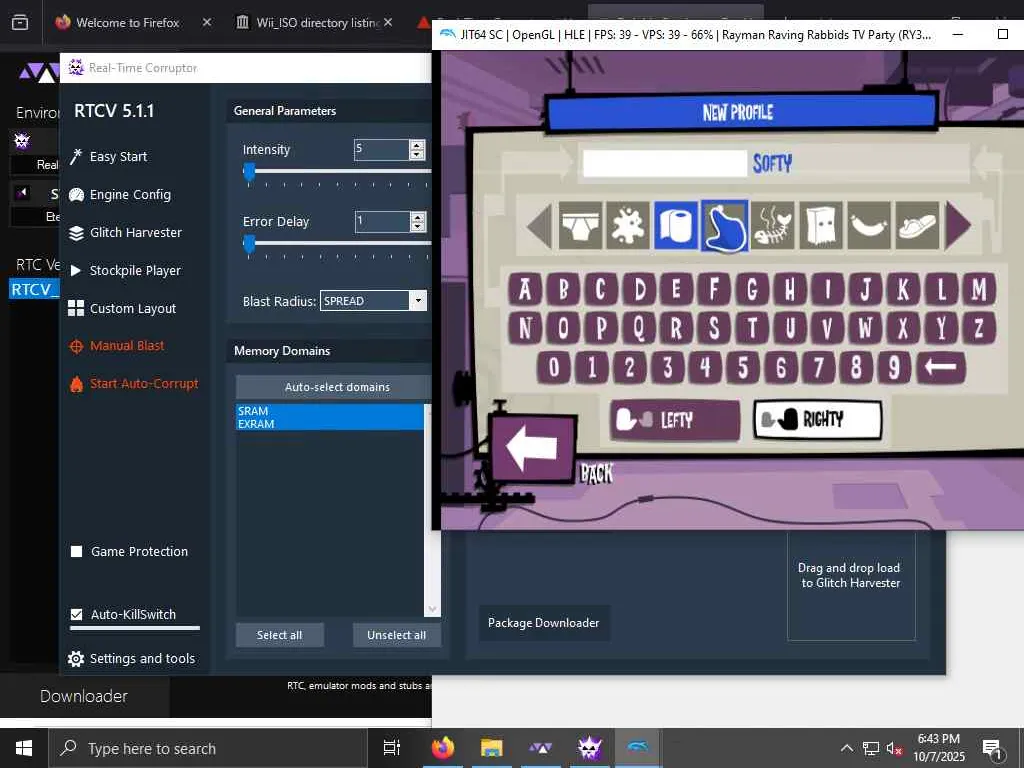The image size is (1024, 768).
Task: Select the paper bag profile icon
Action: pos(821,226)
